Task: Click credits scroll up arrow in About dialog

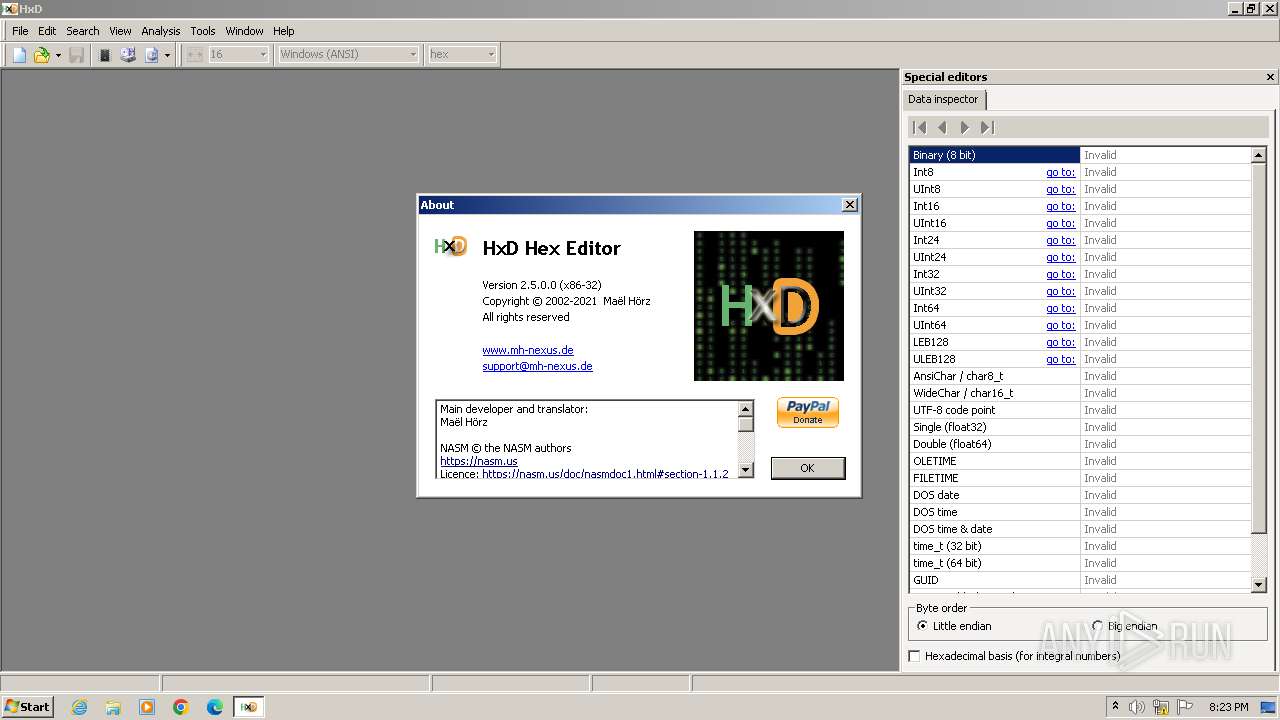Action: (746, 409)
